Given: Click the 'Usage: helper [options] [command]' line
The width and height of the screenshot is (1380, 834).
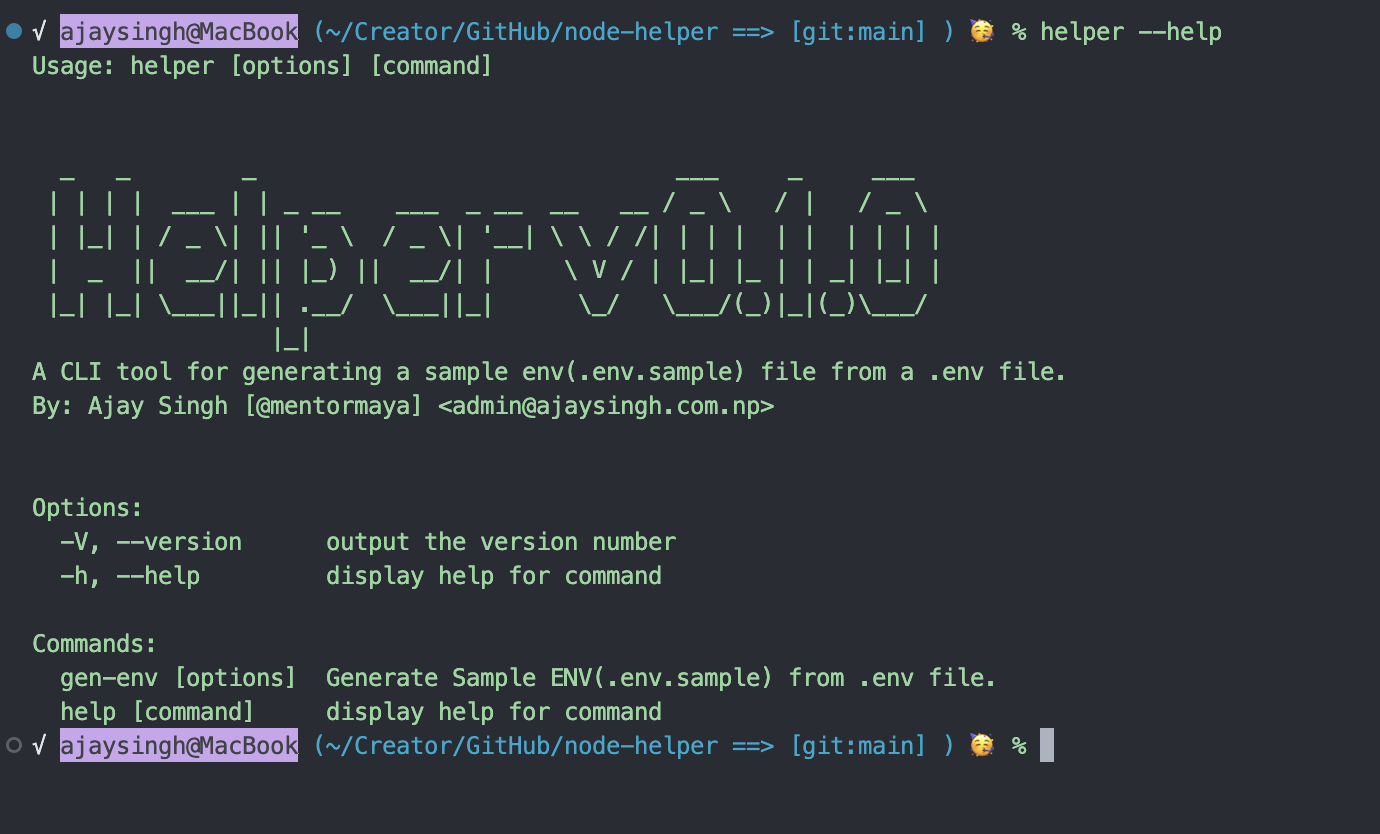Looking at the screenshot, I should (262, 66).
